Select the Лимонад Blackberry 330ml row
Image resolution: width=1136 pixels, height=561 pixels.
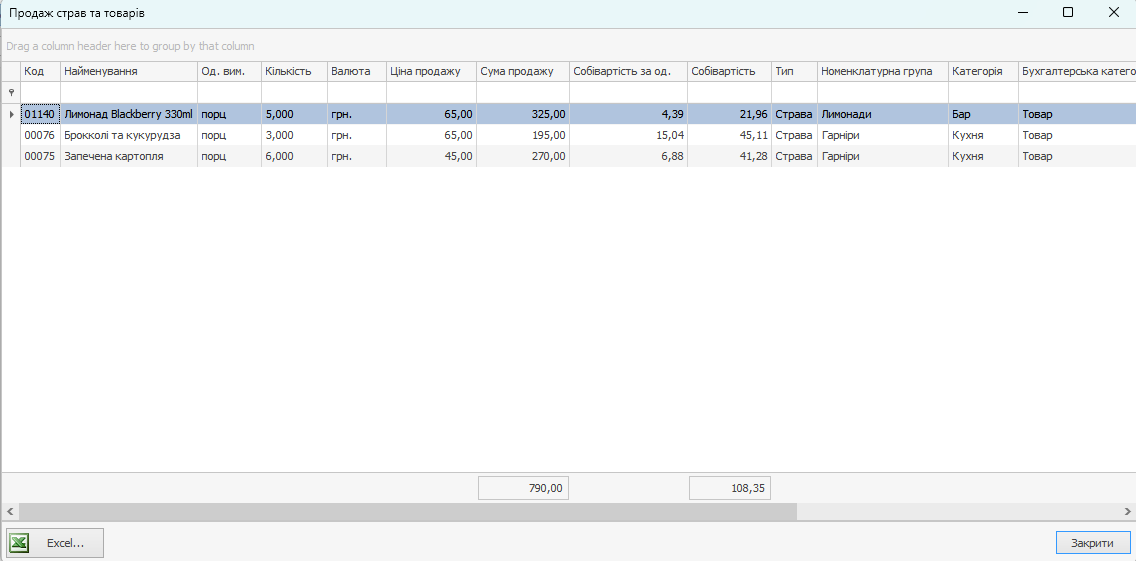pos(128,114)
